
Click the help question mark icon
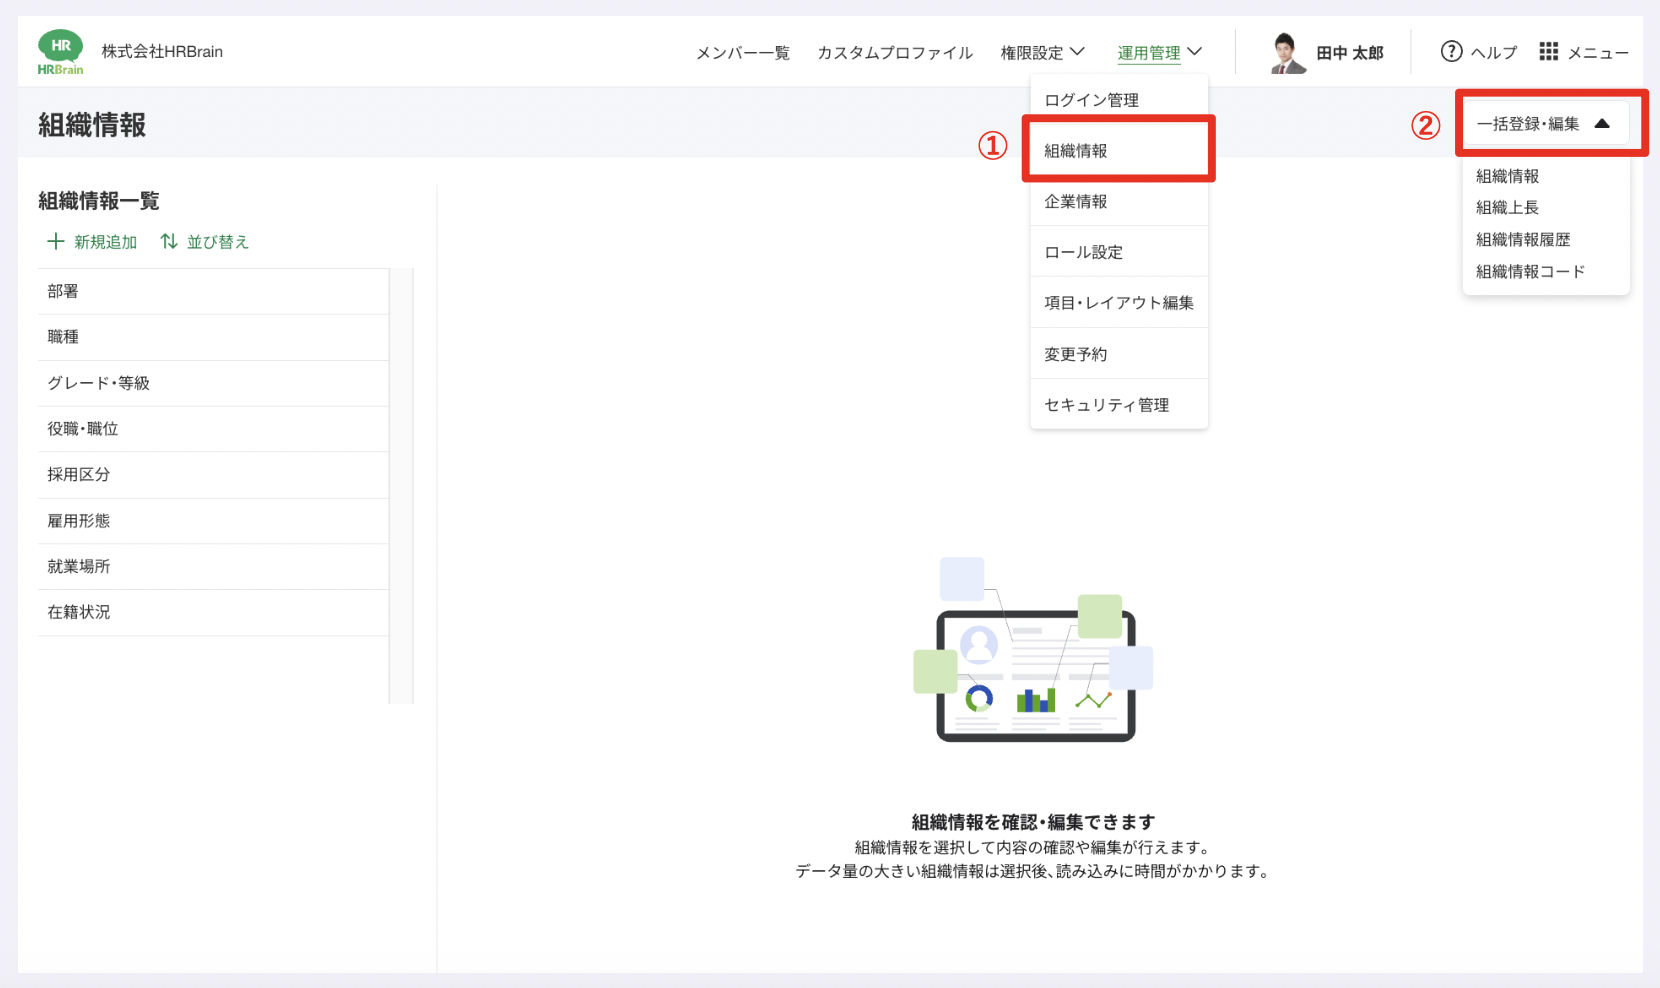coord(1451,51)
